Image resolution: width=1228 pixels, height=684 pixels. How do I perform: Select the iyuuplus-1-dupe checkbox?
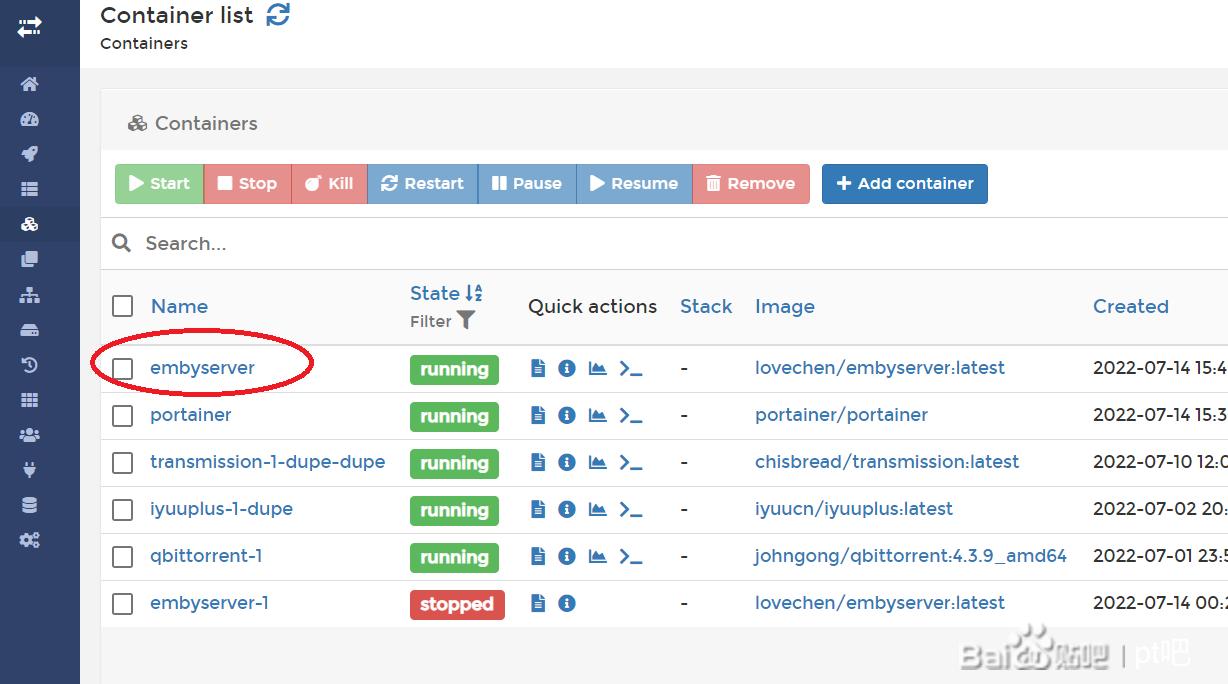click(123, 510)
